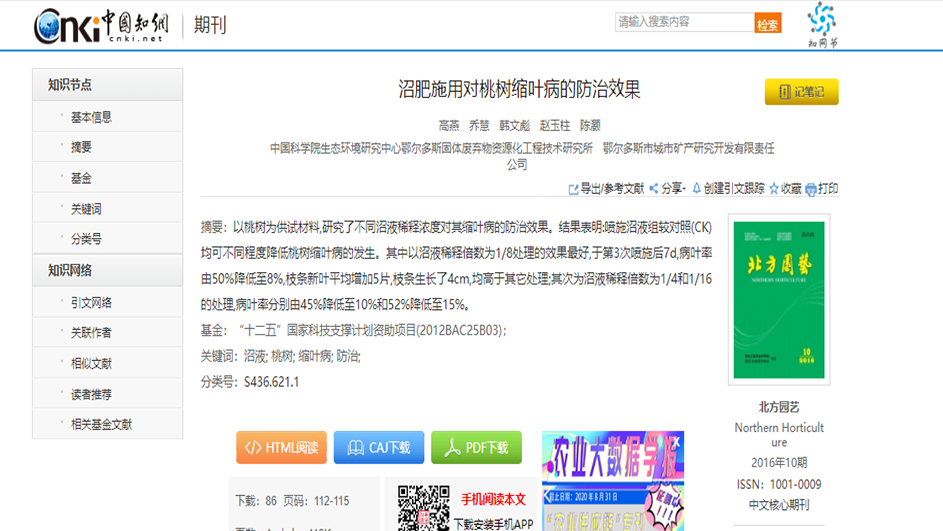Click the export/参考文献 icon

point(574,189)
